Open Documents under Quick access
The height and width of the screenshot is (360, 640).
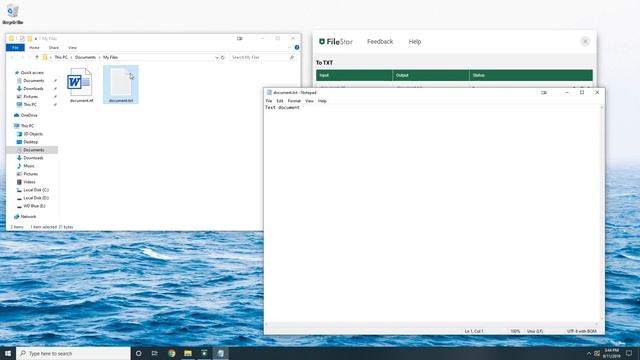[33, 81]
